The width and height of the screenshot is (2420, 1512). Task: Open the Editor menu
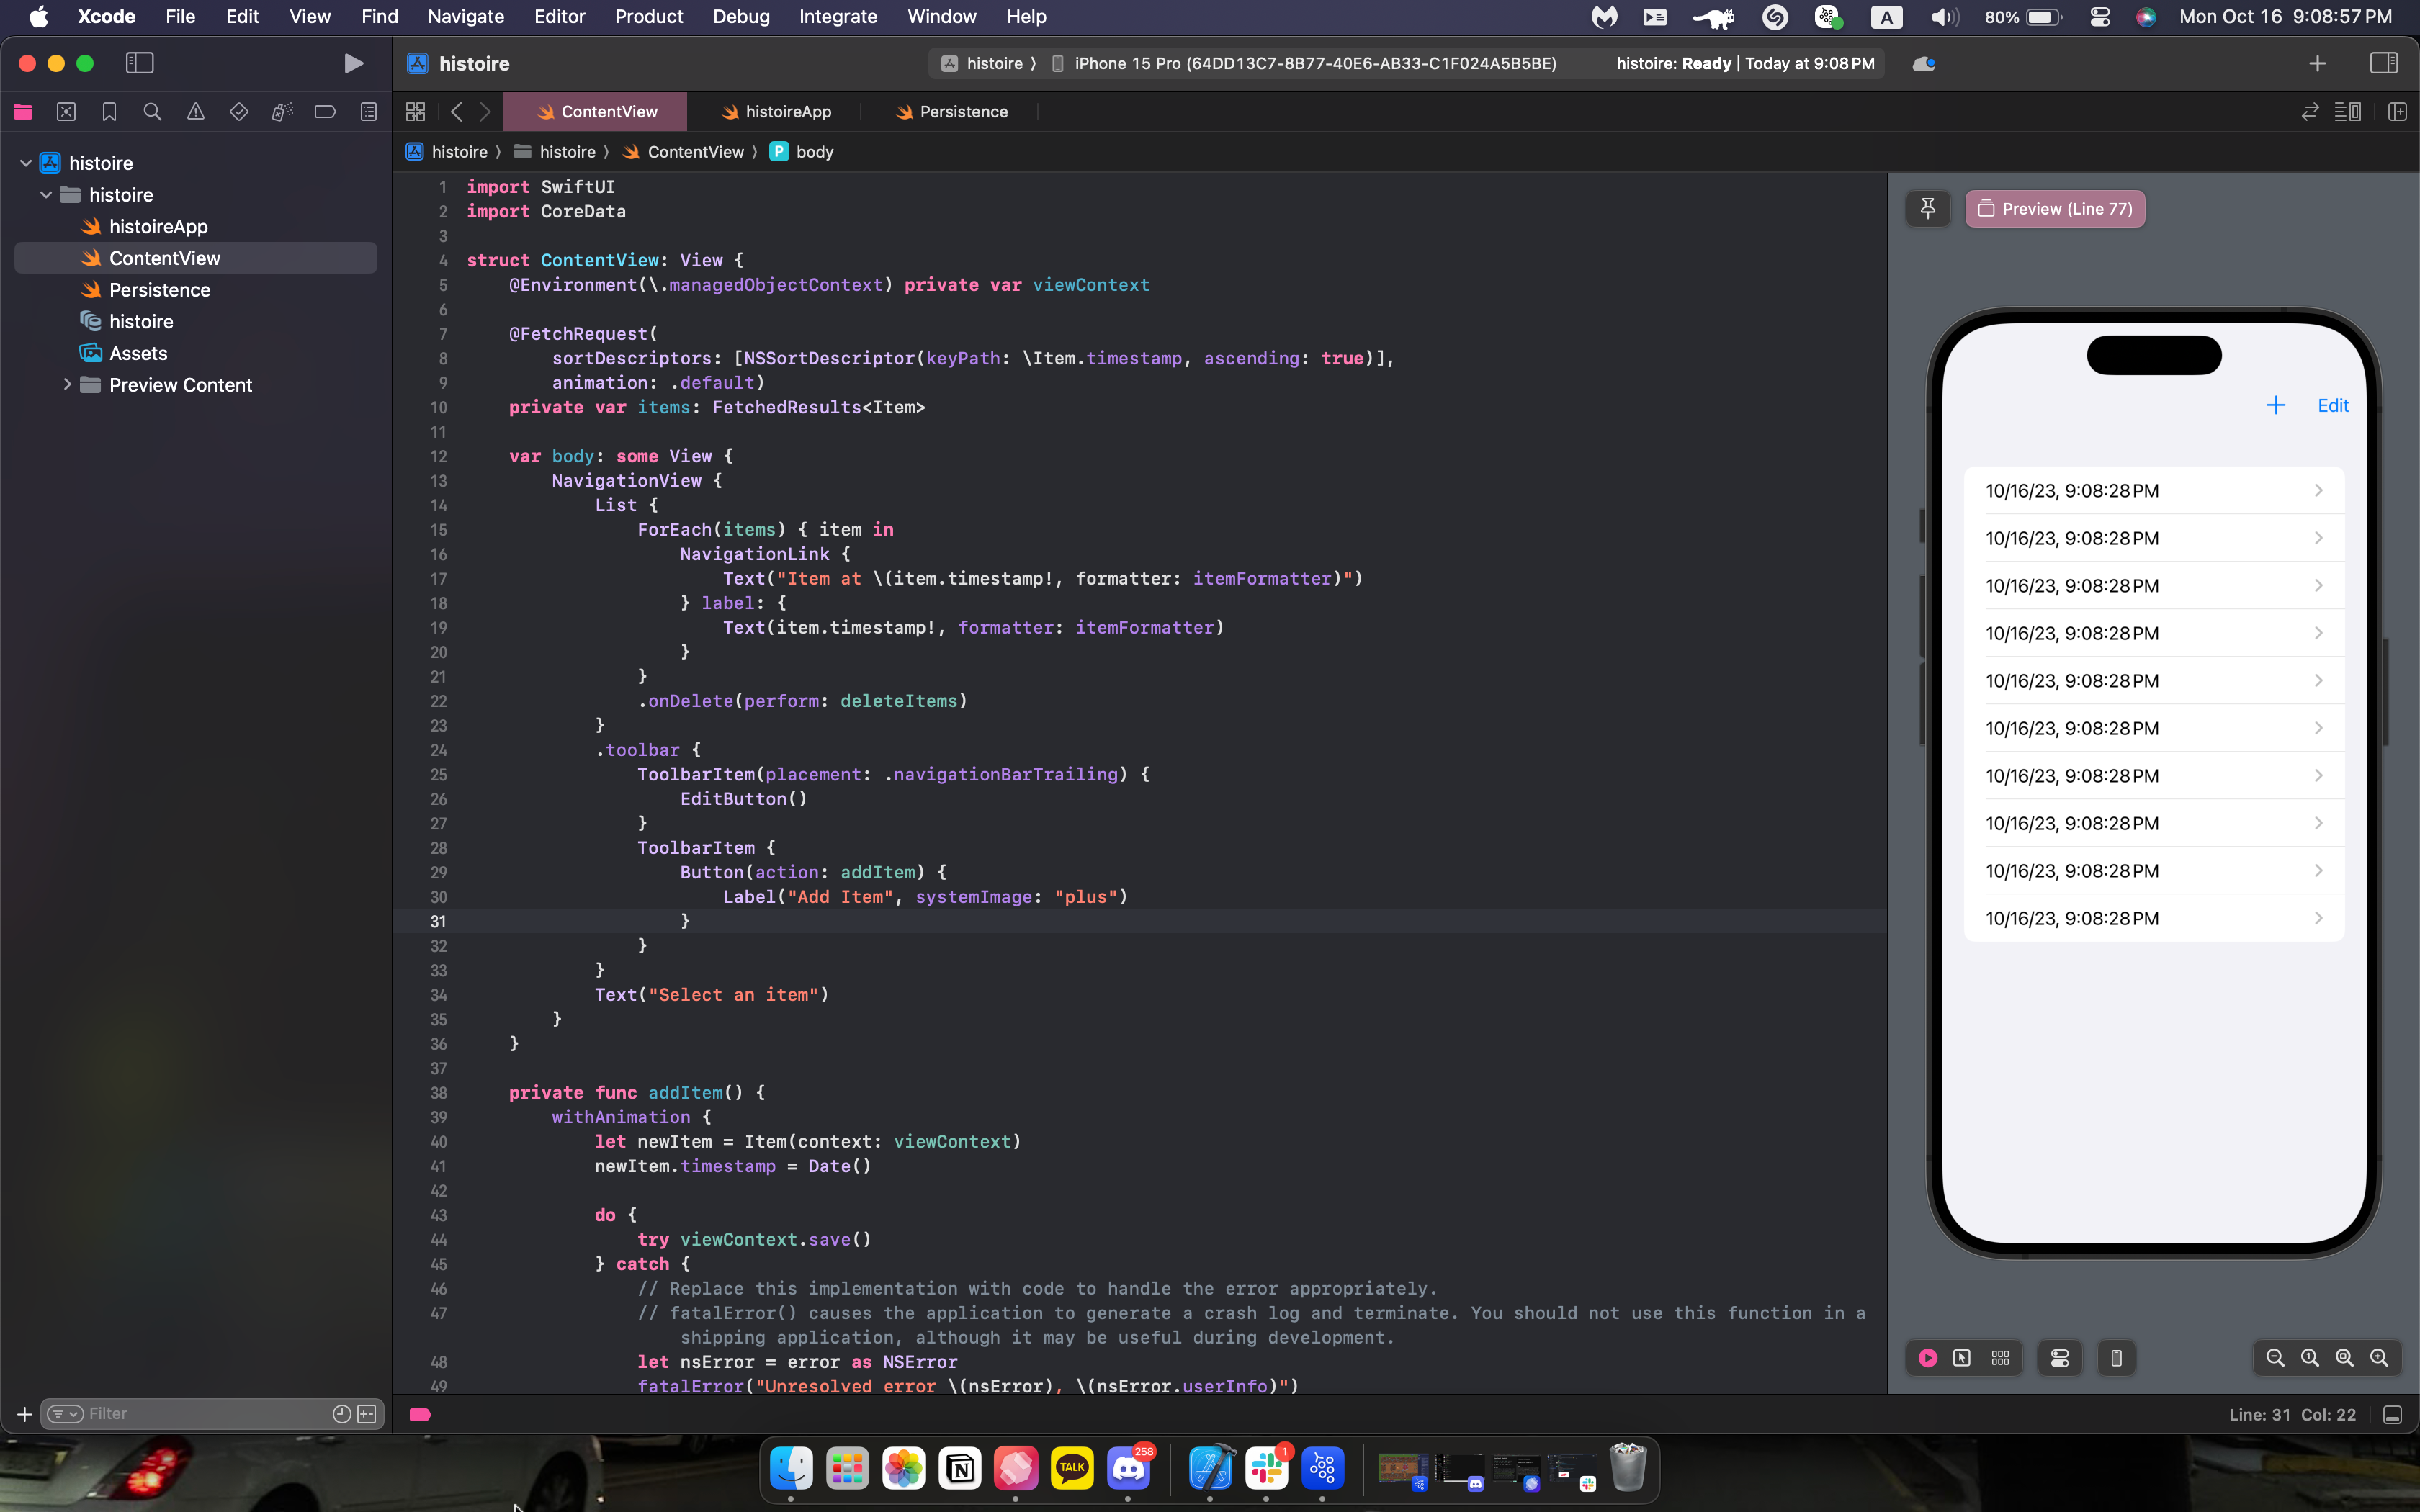[559, 17]
